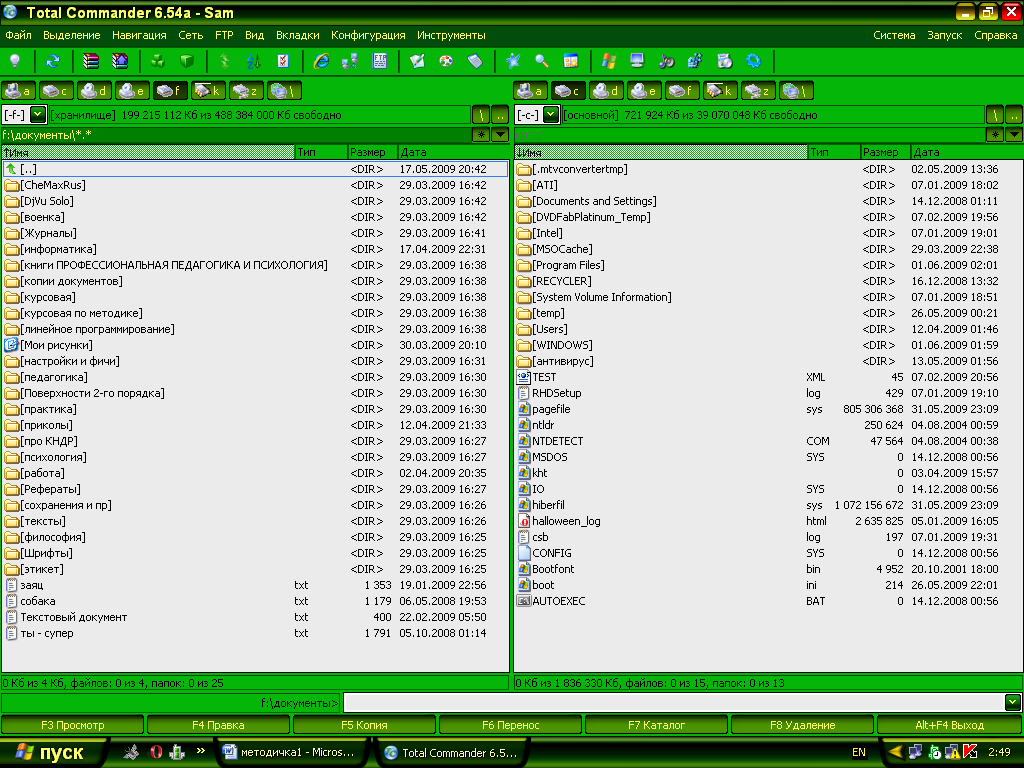Viewport: 1024px width, 768px height.
Task: Switch right panel to network drive z
Action: coord(758,91)
